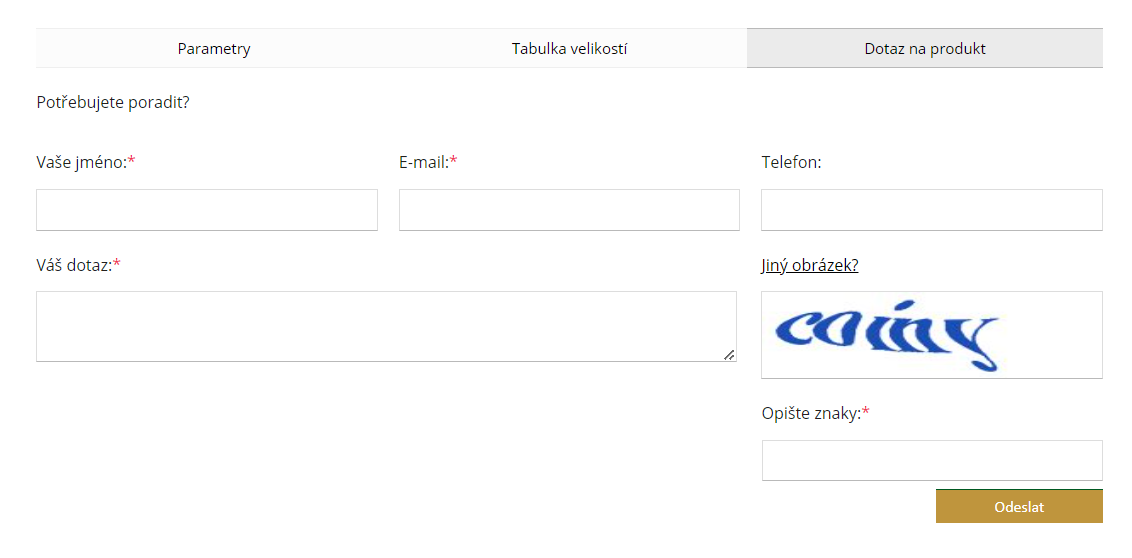Switch to Tabulka velikostí tab
The image size is (1132, 558).
[x=569, y=49]
